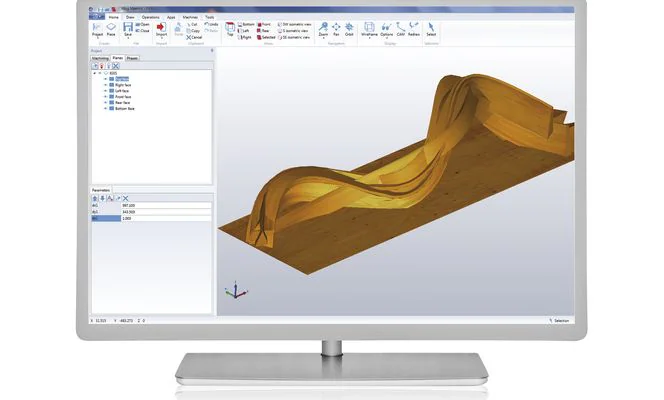Switch to the Machining panel tab
The width and height of the screenshot is (664, 400).
[x=100, y=59]
